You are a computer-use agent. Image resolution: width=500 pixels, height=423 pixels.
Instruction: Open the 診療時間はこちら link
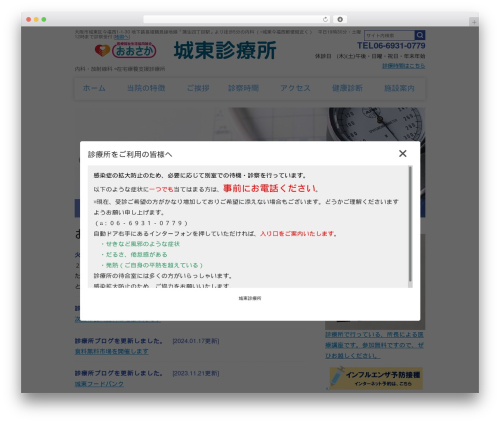(x=403, y=66)
